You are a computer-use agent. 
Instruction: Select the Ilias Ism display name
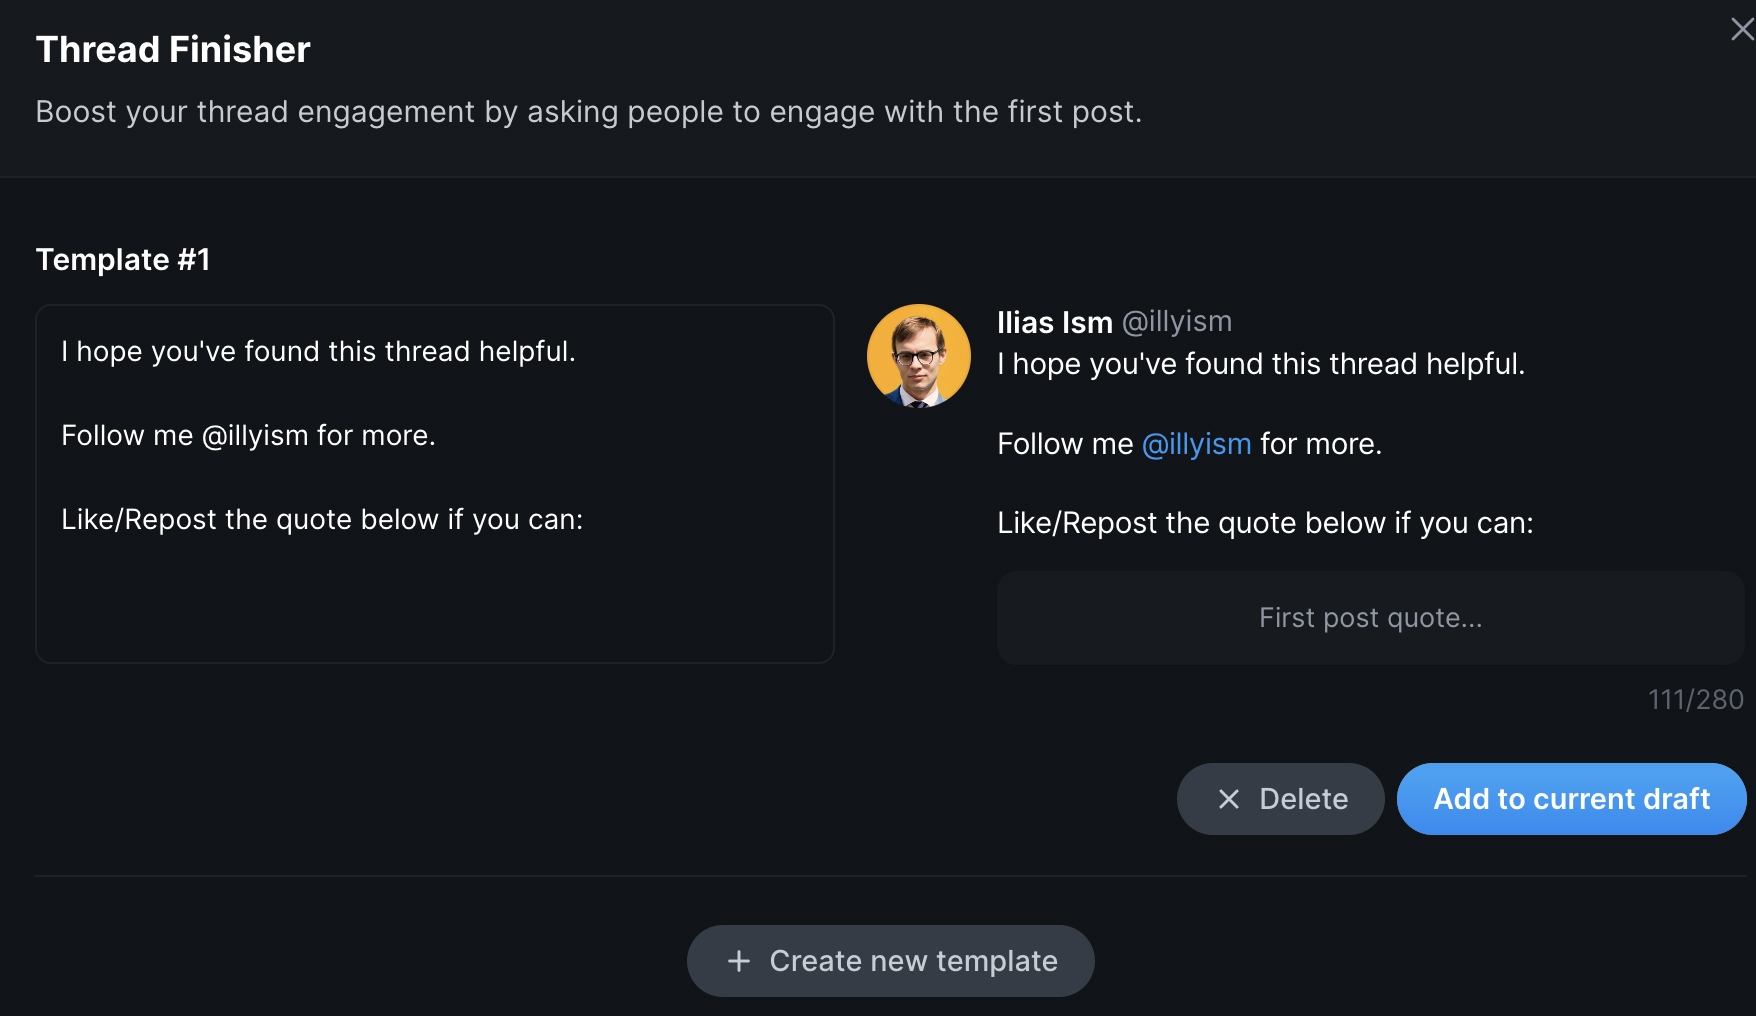[1055, 322]
